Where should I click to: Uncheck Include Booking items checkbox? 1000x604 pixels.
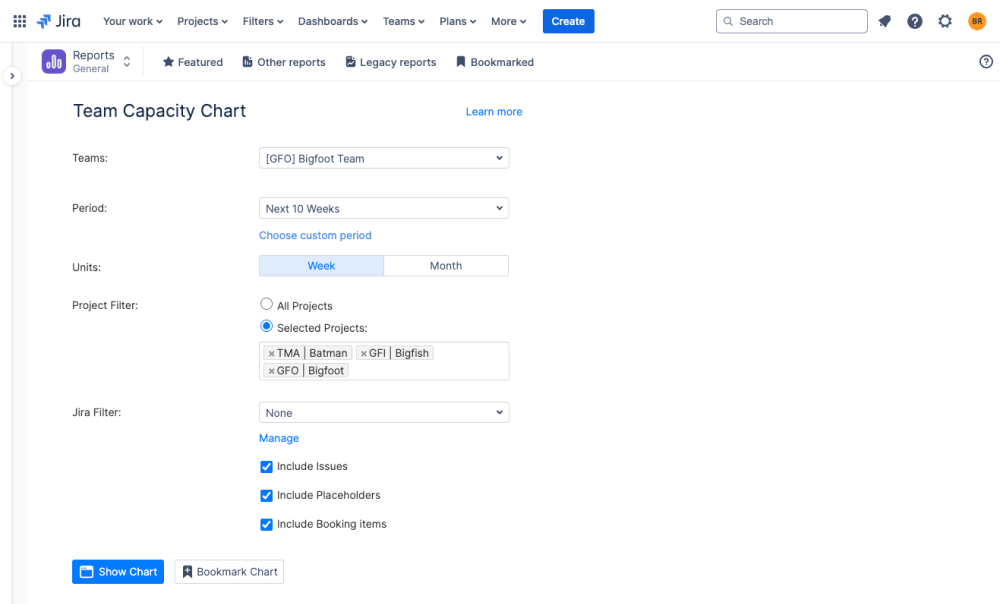tap(267, 524)
